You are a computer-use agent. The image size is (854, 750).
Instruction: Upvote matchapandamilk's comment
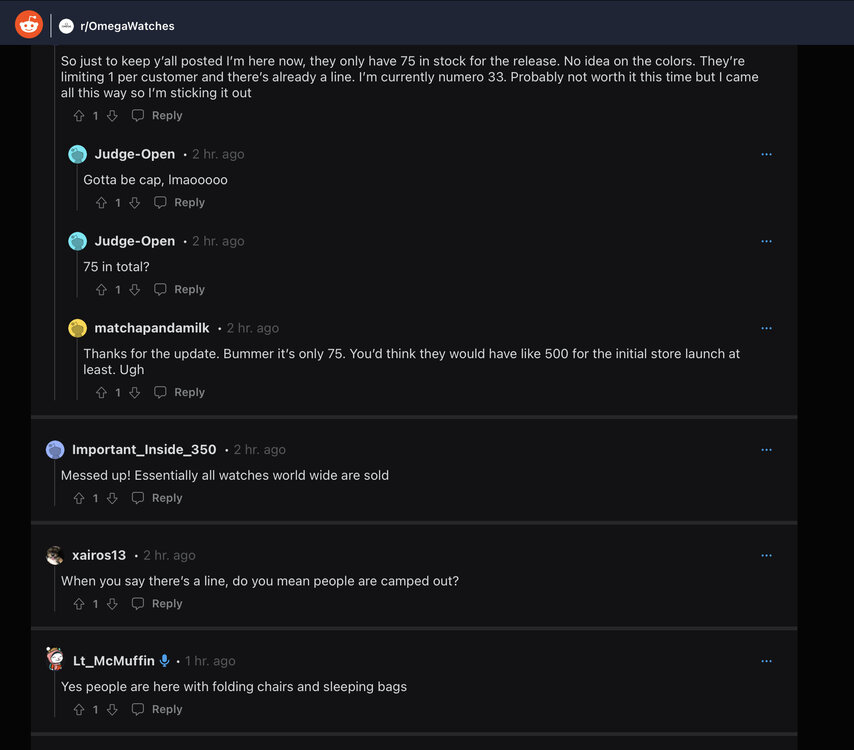coord(101,393)
